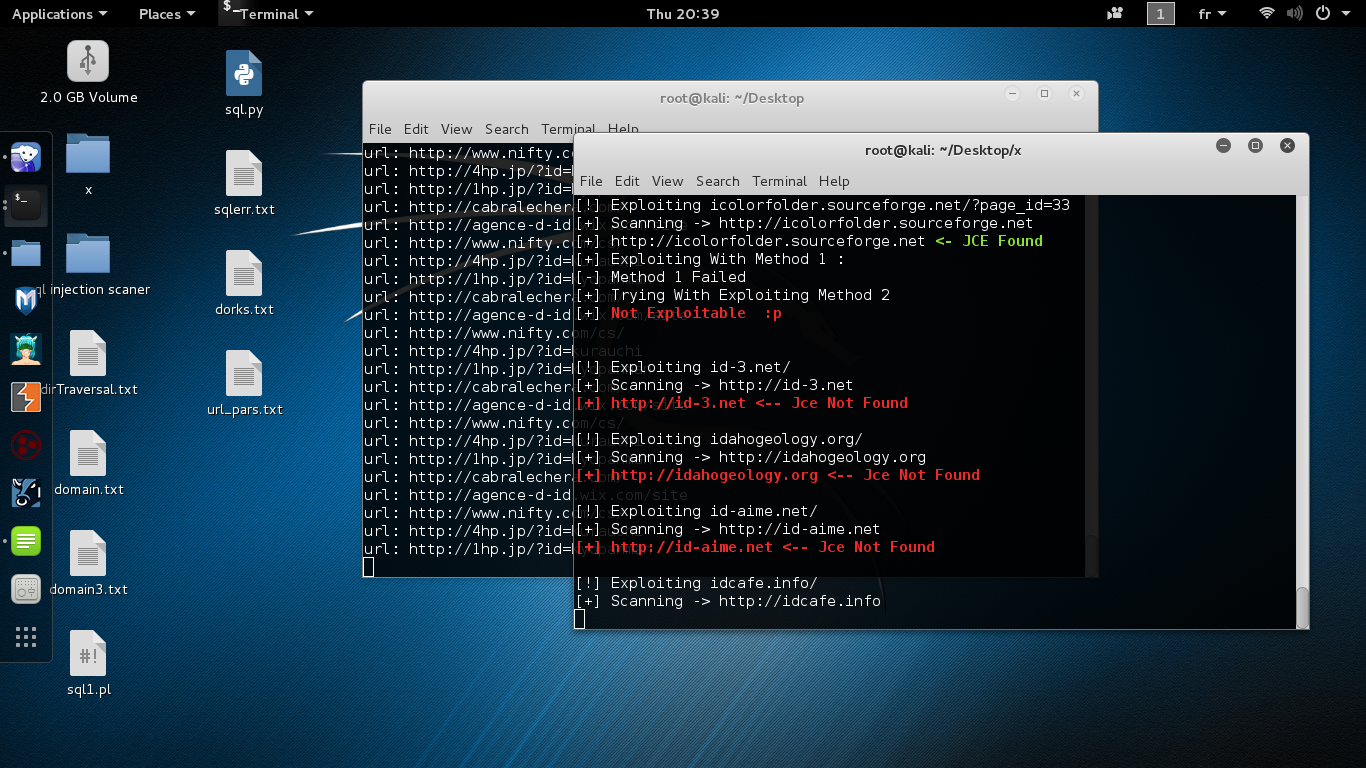Open File menu in the Desktop/x terminal
The height and width of the screenshot is (768, 1366).
click(591, 181)
